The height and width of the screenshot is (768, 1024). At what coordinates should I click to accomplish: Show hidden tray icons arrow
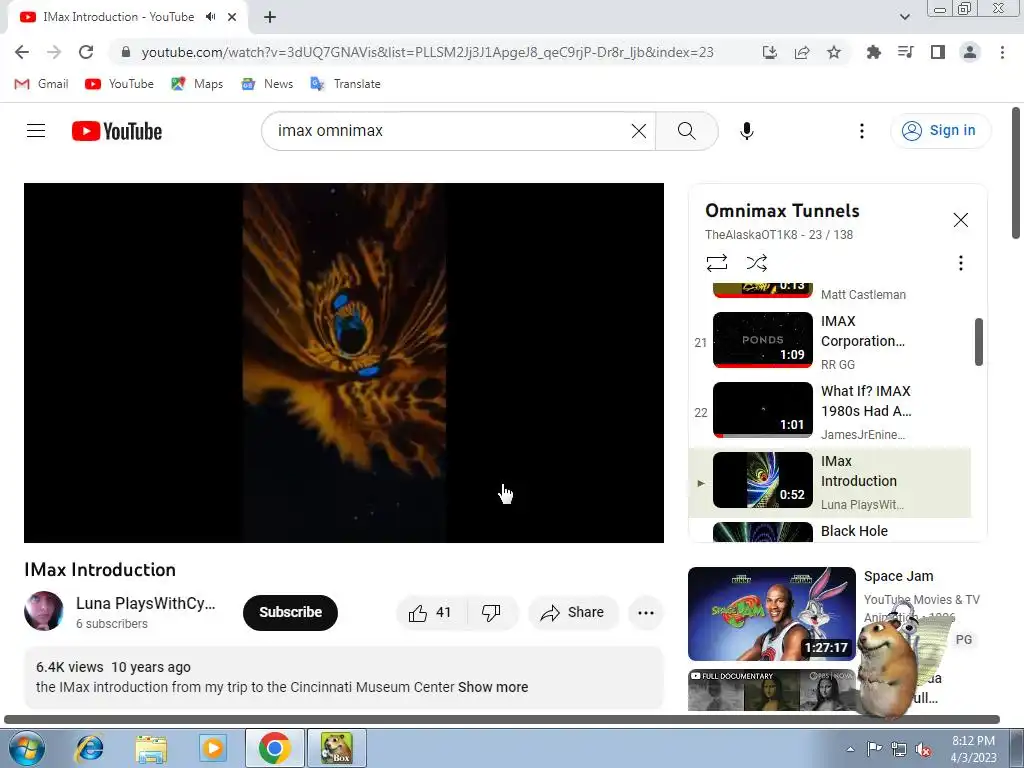[850, 749]
